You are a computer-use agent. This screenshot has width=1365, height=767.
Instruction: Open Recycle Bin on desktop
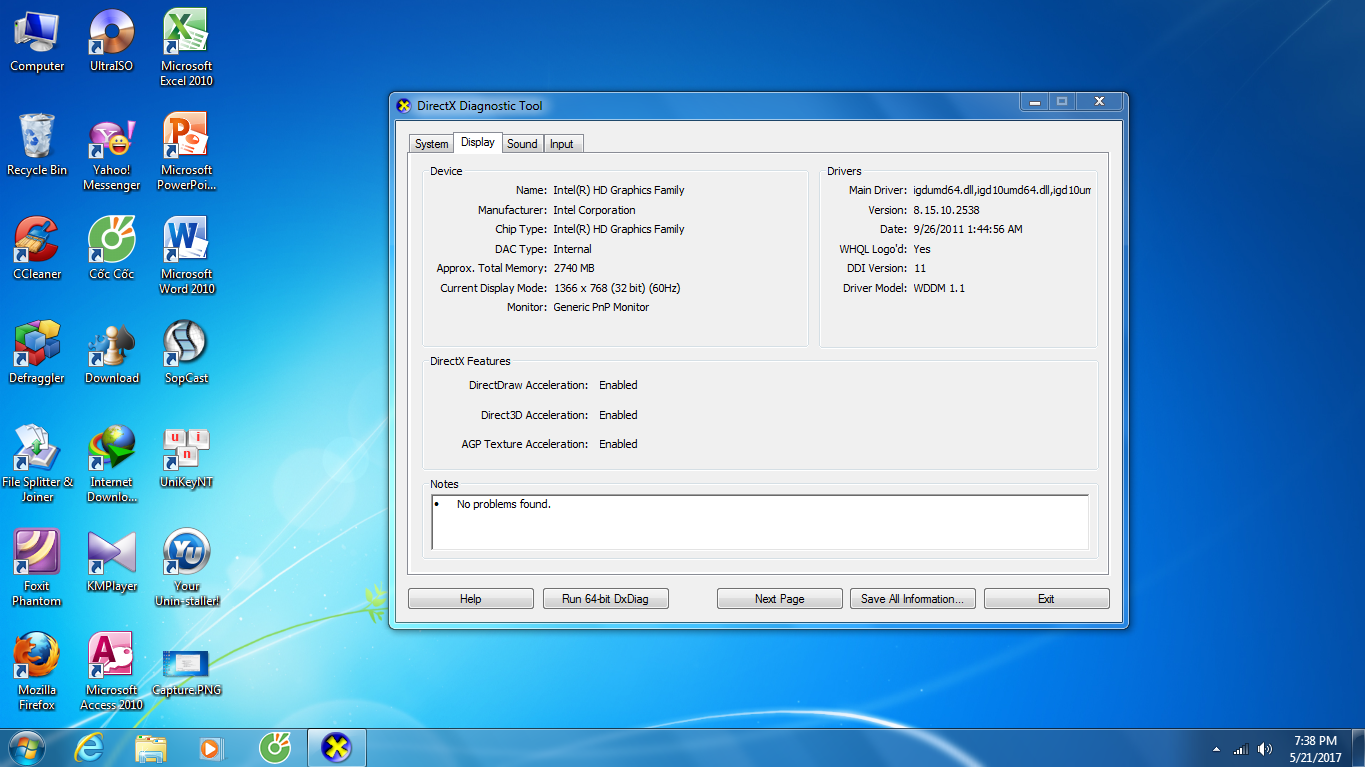tap(37, 139)
